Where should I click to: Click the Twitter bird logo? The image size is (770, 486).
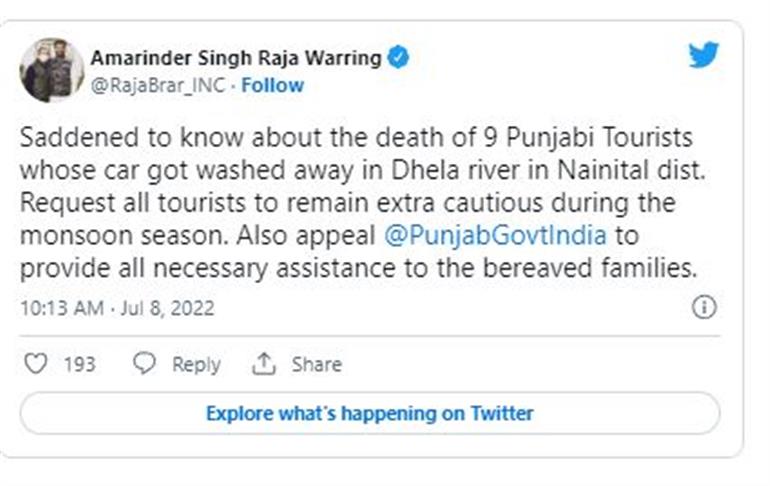coord(704,55)
